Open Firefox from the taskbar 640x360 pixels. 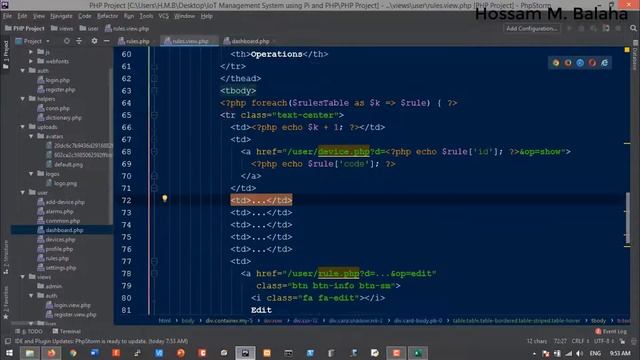[51, 353]
